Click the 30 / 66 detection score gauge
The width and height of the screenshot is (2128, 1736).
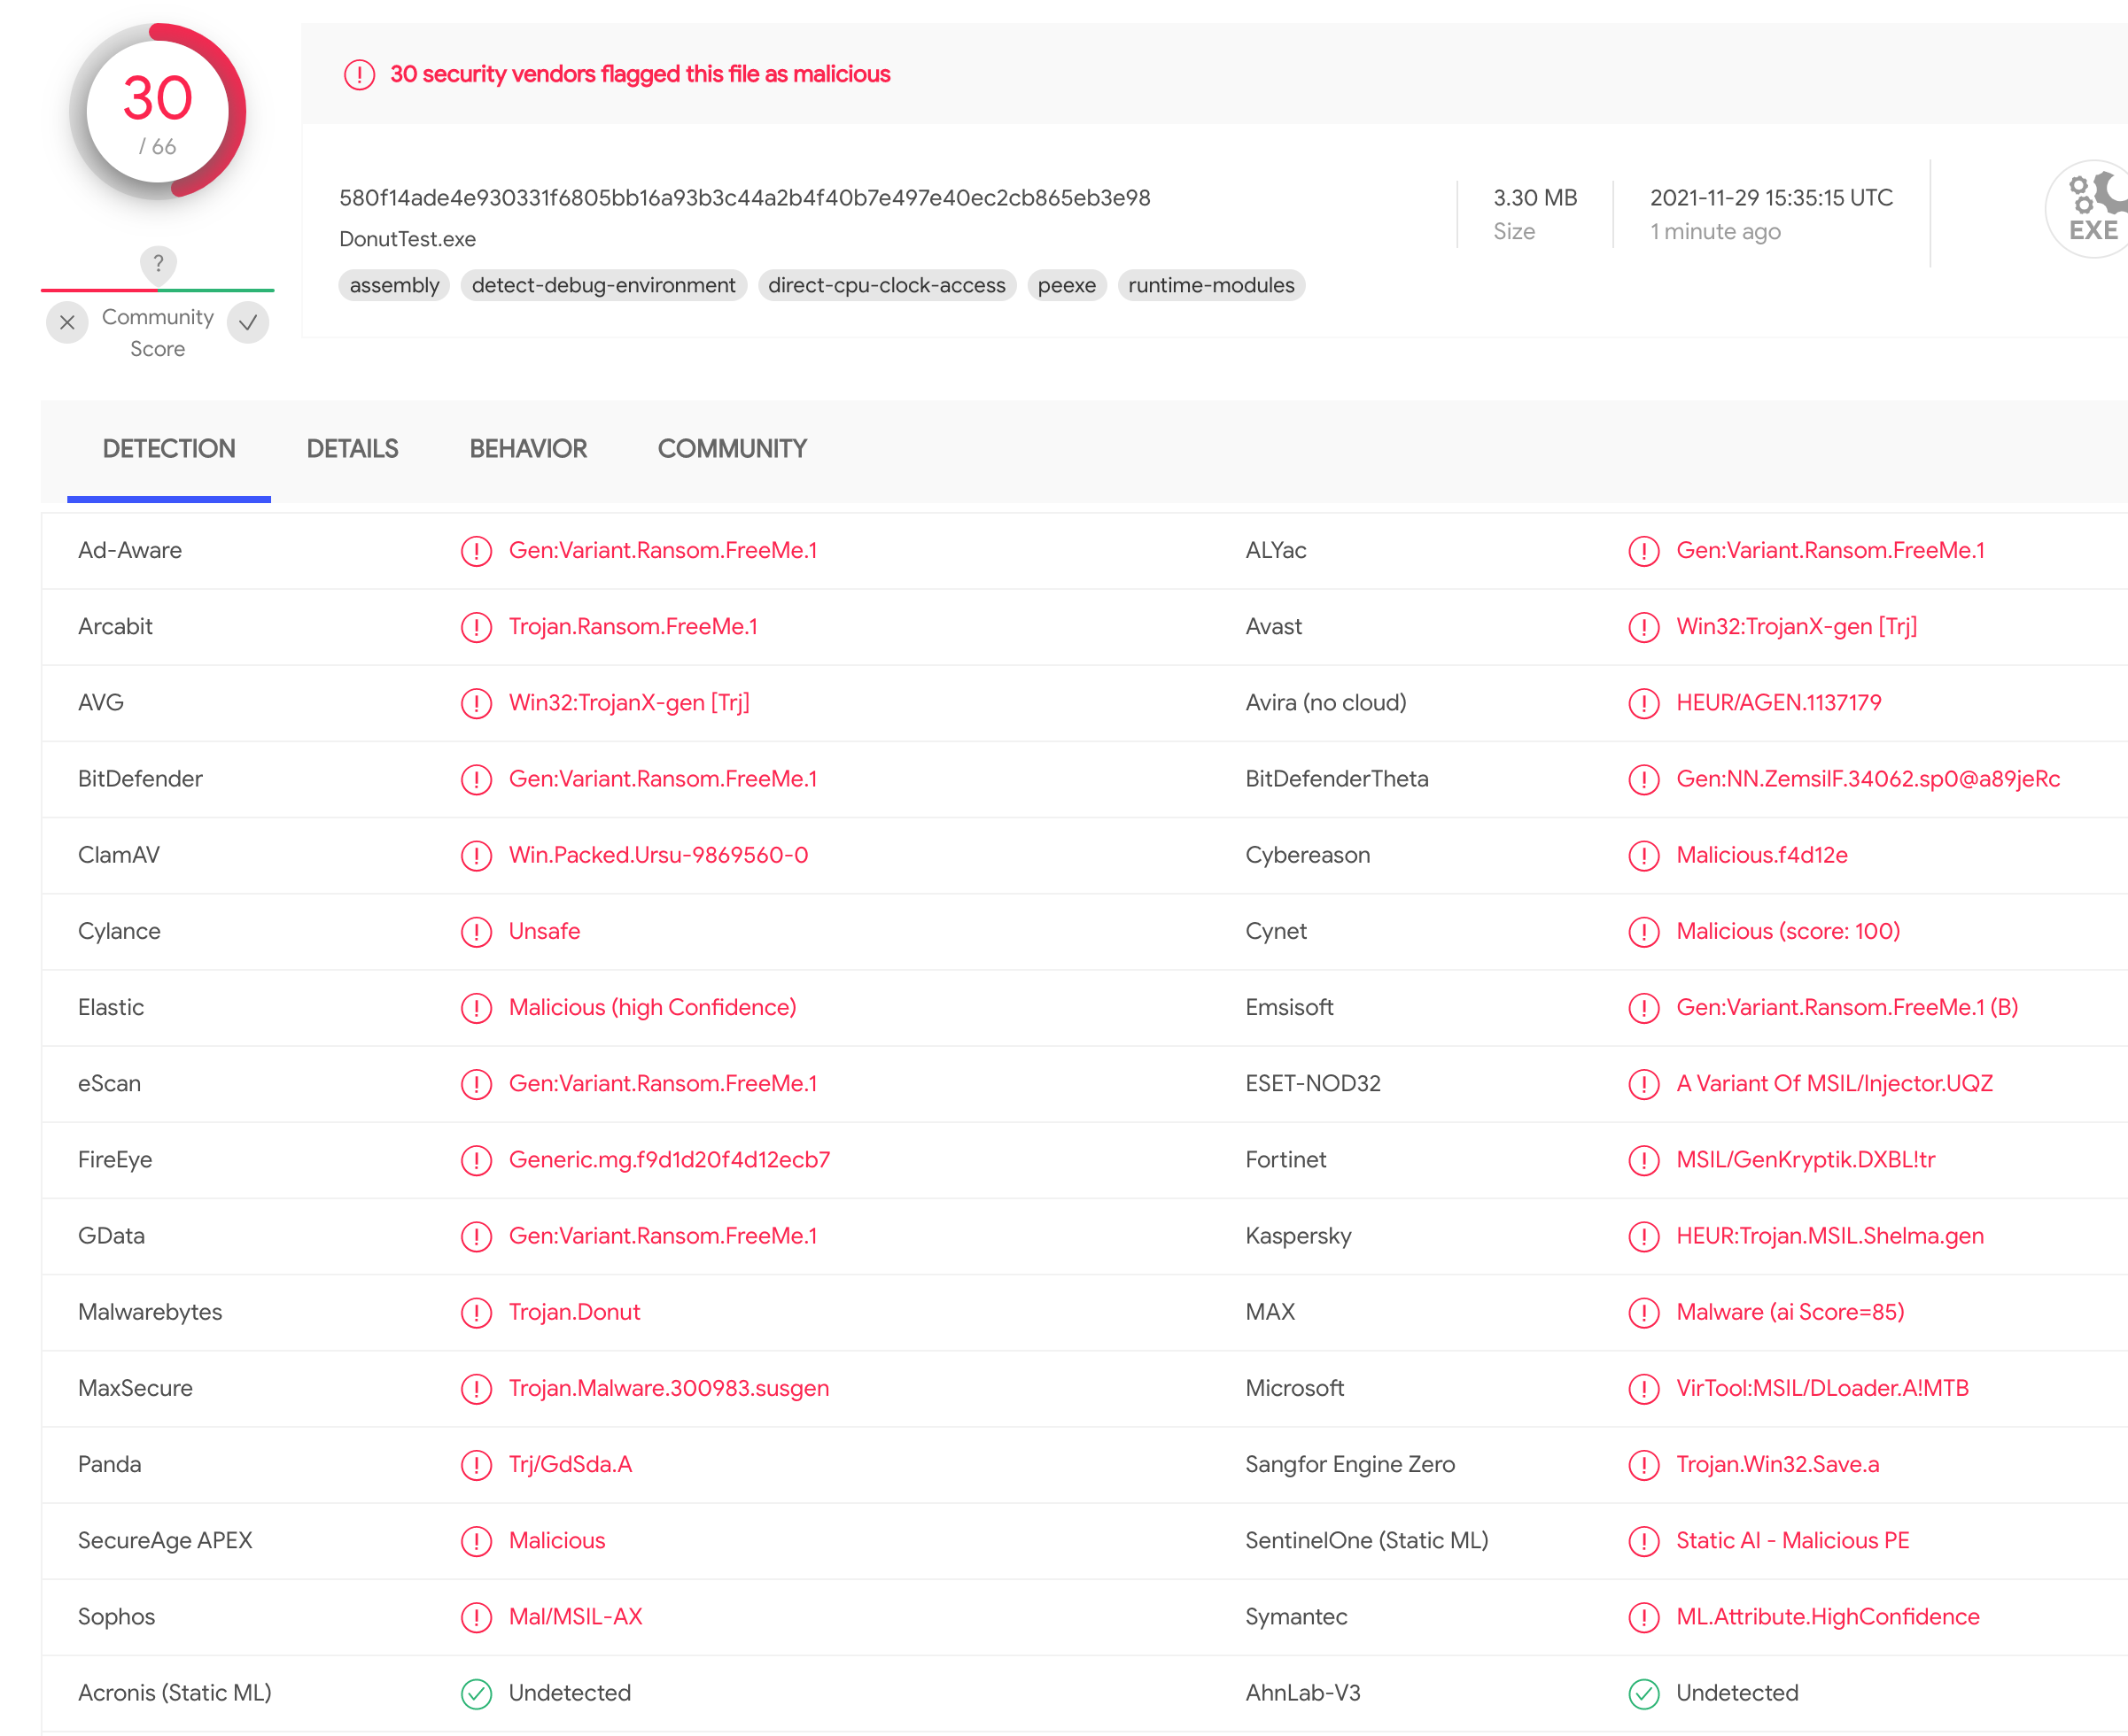[x=158, y=112]
